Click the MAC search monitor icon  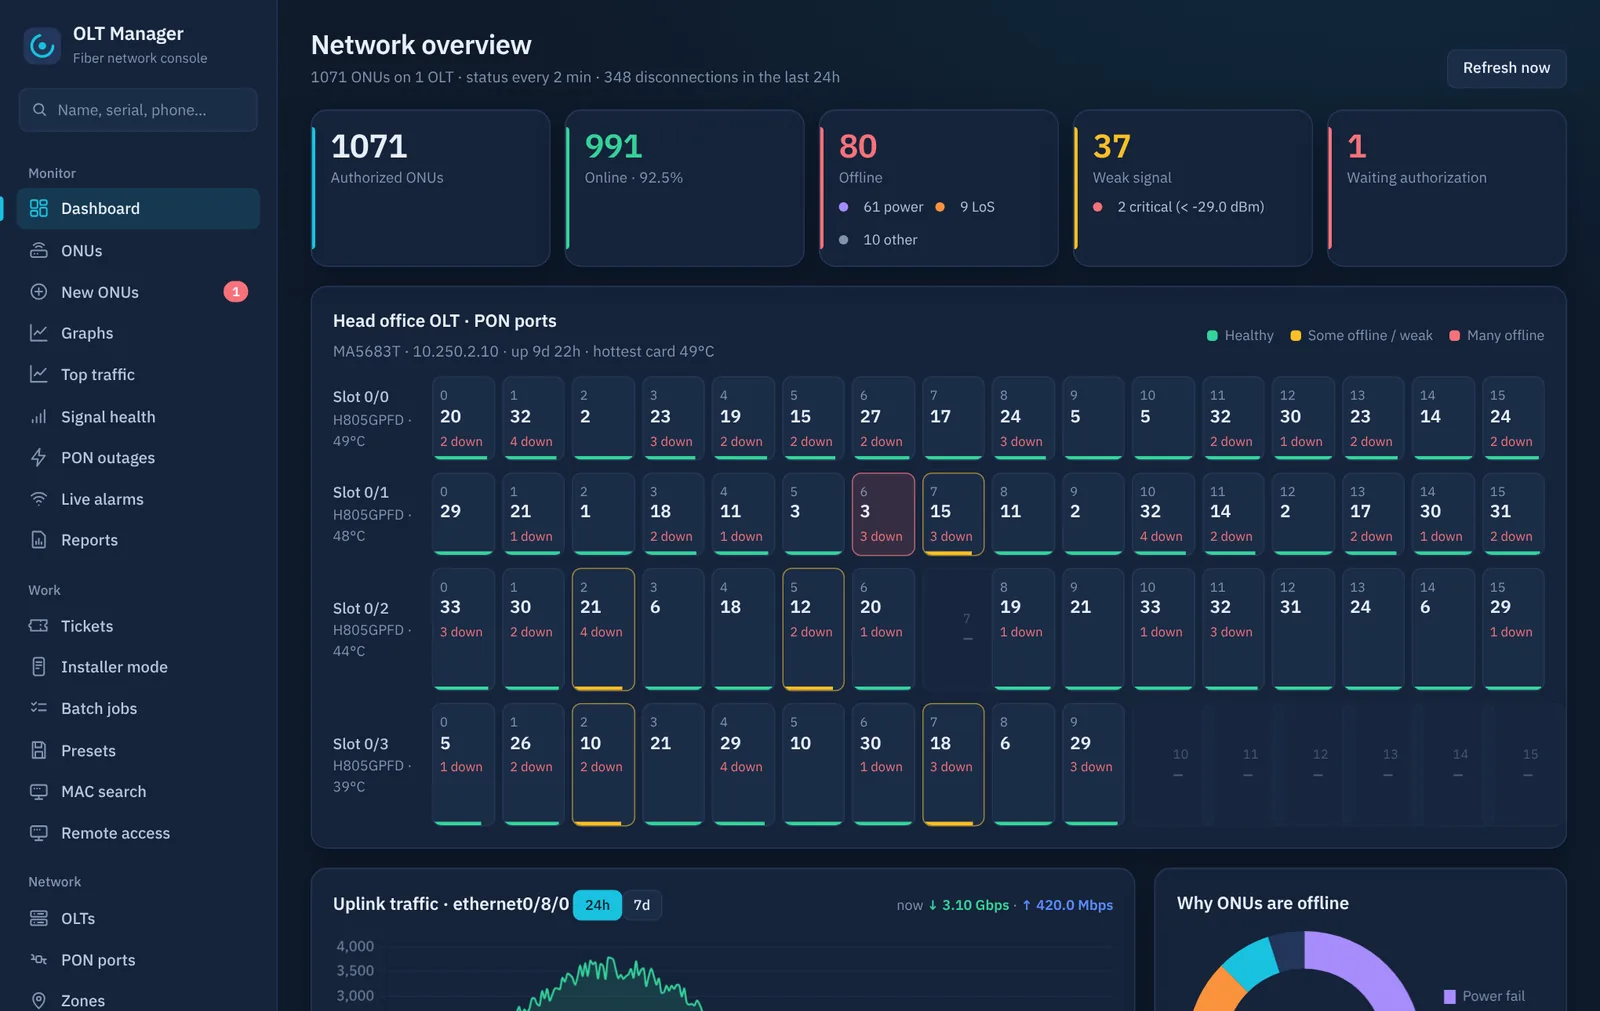[39, 791]
